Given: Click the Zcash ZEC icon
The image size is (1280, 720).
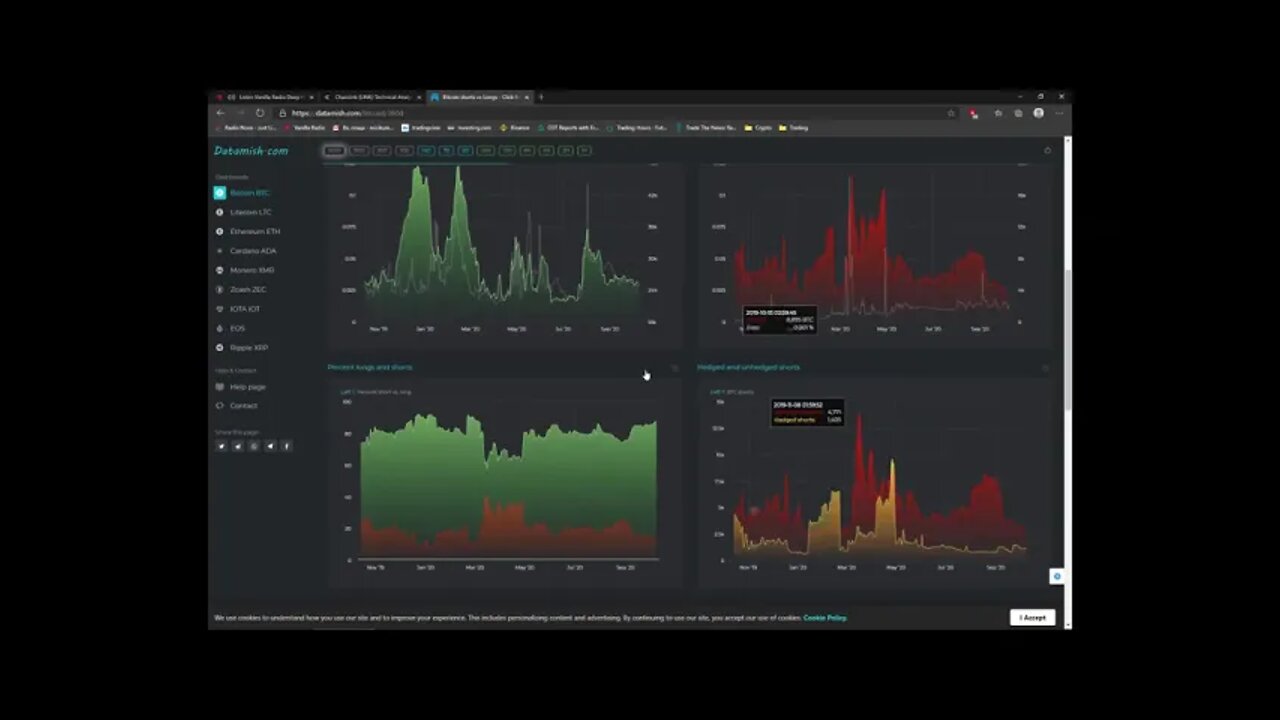Looking at the screenshot, I should 220,289.
